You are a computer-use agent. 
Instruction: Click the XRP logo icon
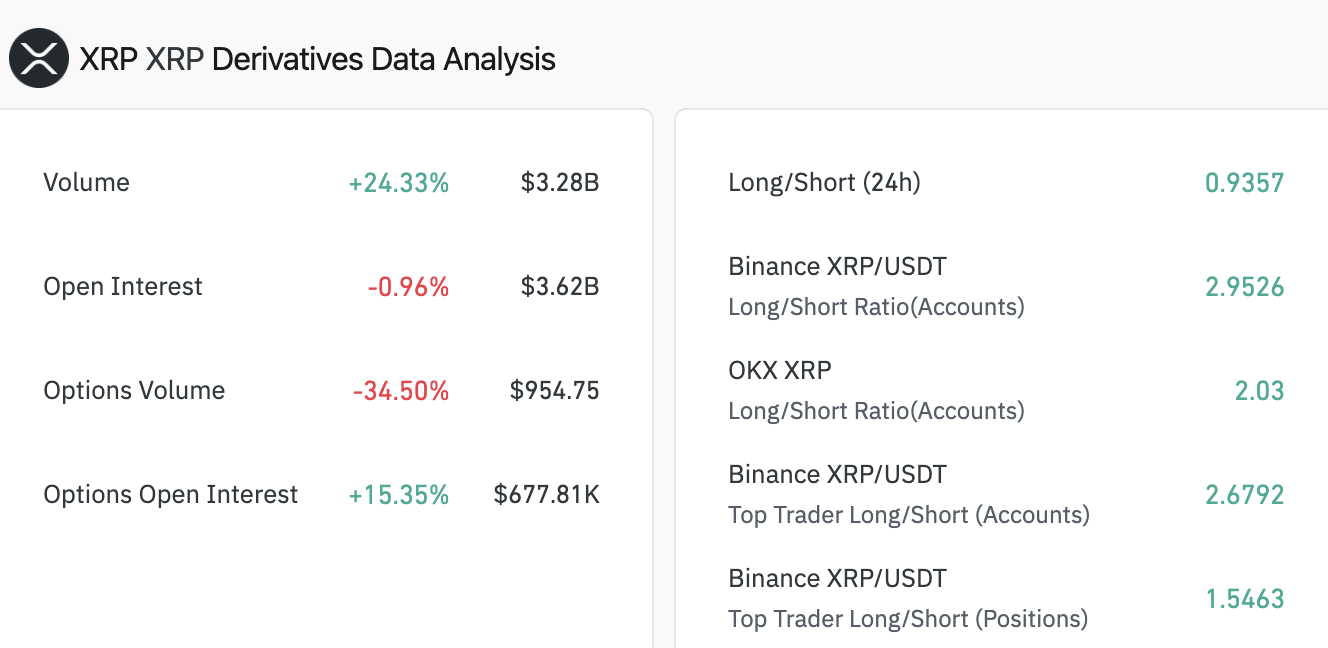(39, 58)
